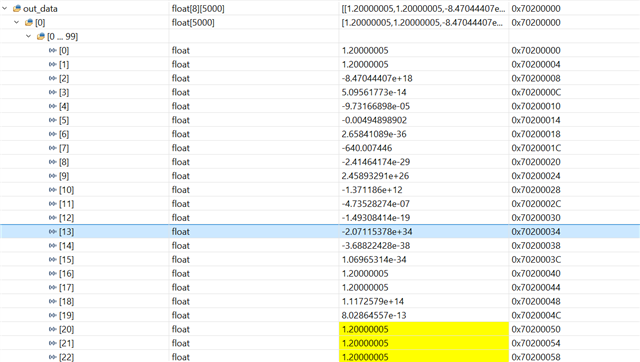Viewport: 640px width, 362px height.
Task: Select element [1] row label
Action: [64, 64]
